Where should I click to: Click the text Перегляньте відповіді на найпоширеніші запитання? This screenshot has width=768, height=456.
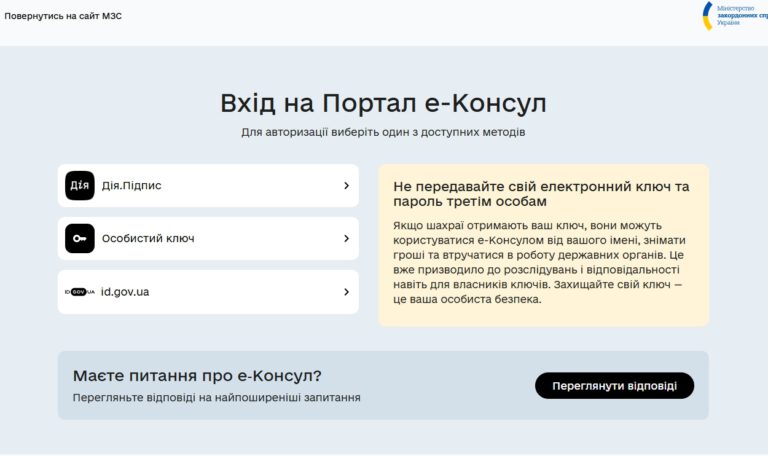tap(216, 398)
